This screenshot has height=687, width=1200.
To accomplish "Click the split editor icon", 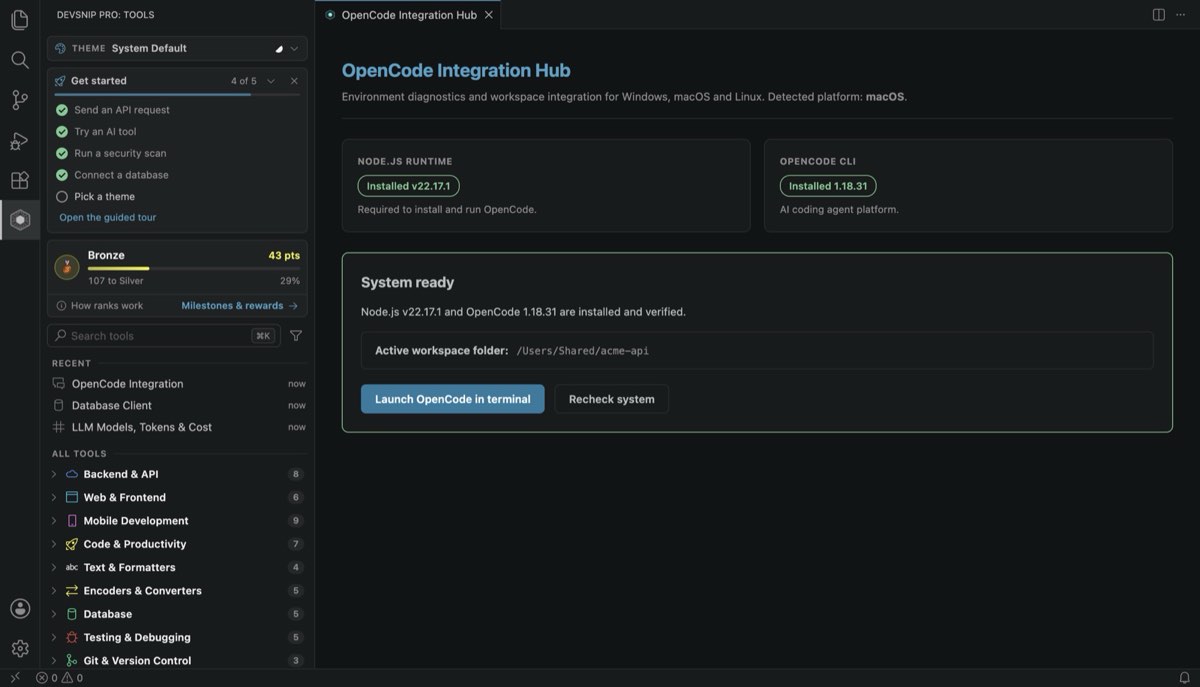I will pos(1158,15).
